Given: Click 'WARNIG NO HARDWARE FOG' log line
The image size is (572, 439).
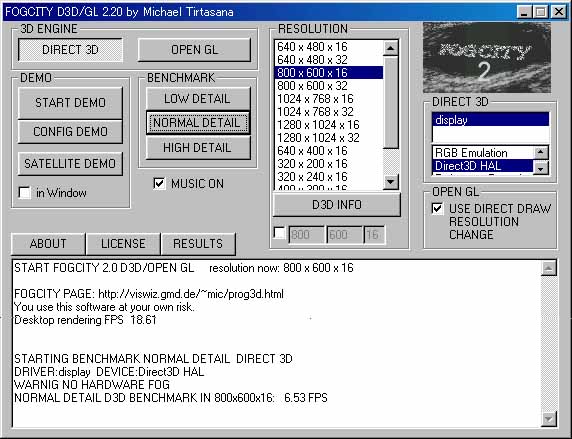Looking at the screenshot, I should click(x=92, y=385).
